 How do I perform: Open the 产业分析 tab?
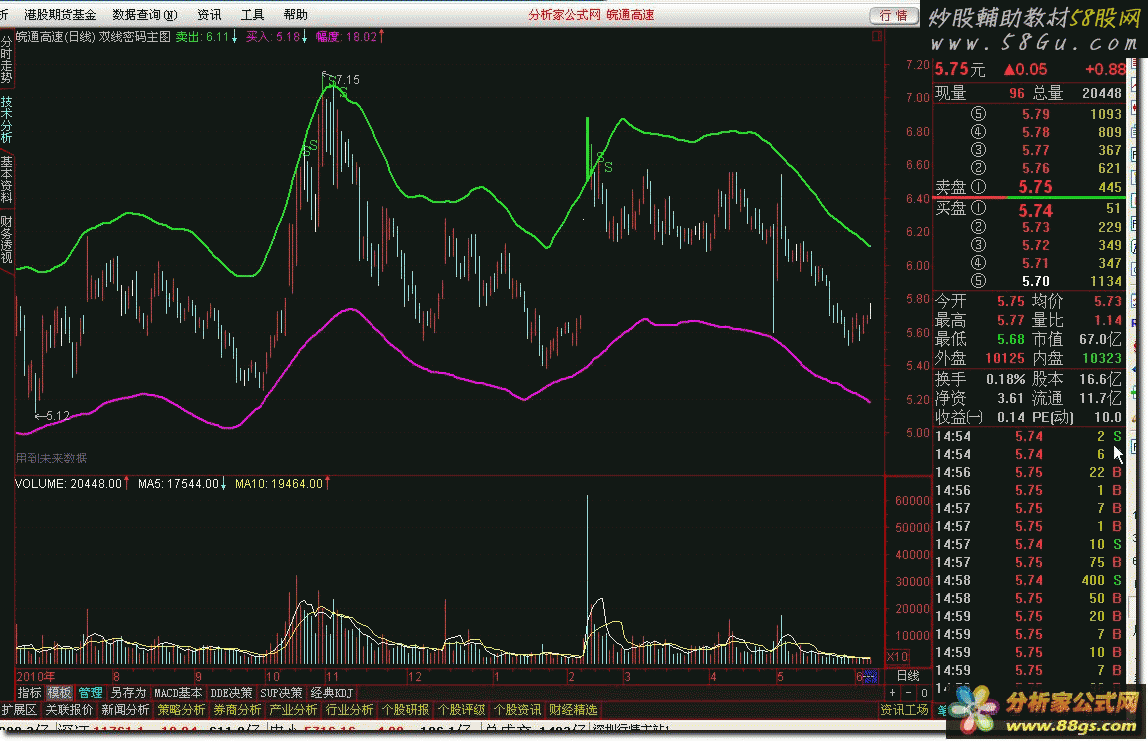pos(293,710)
